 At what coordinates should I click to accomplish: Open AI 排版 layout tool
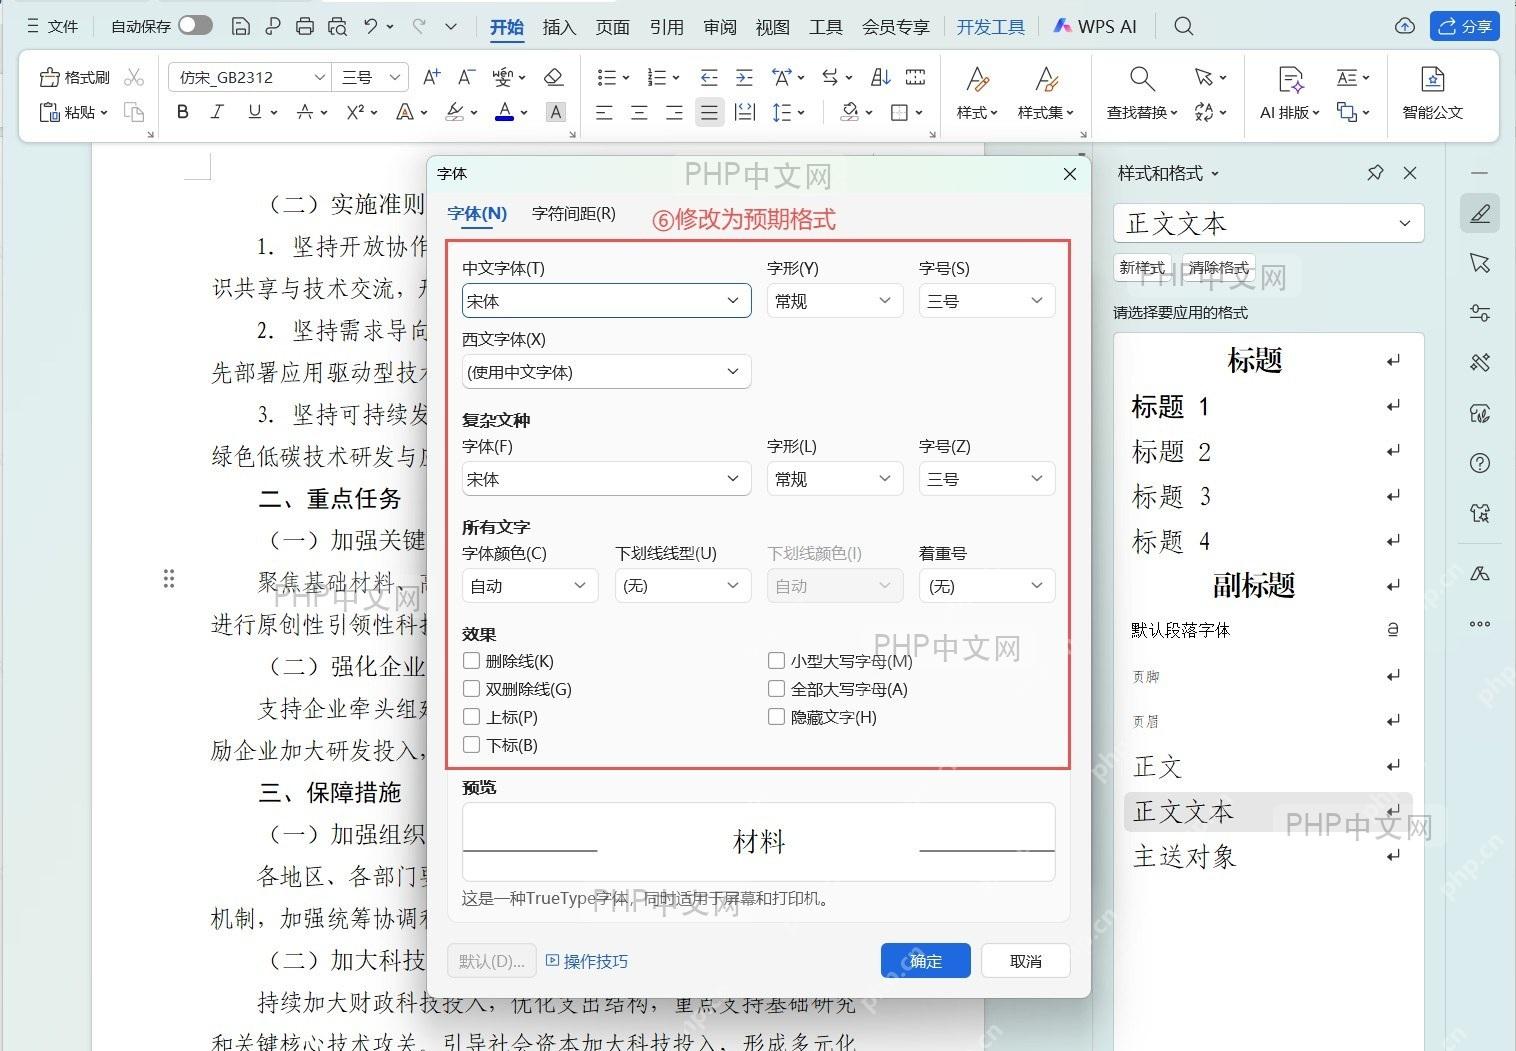pos(1290,93)
